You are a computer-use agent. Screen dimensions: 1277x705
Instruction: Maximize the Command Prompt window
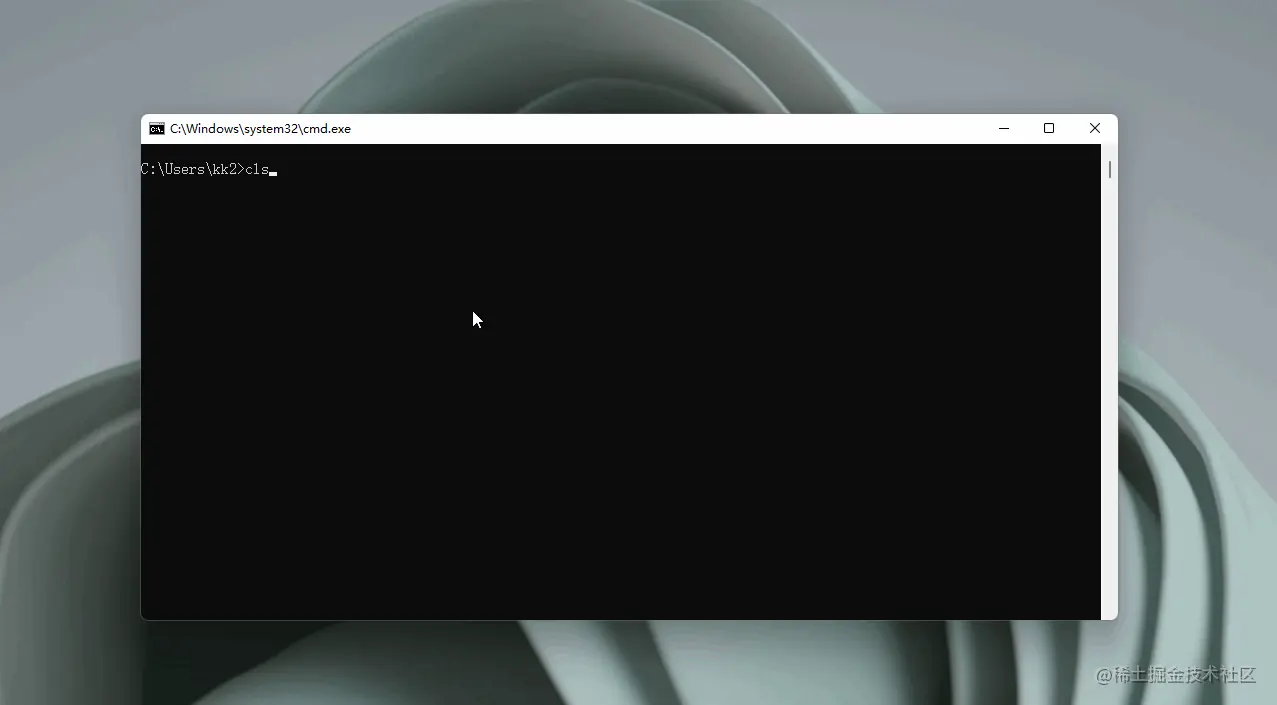click(x=1048, y=128)
